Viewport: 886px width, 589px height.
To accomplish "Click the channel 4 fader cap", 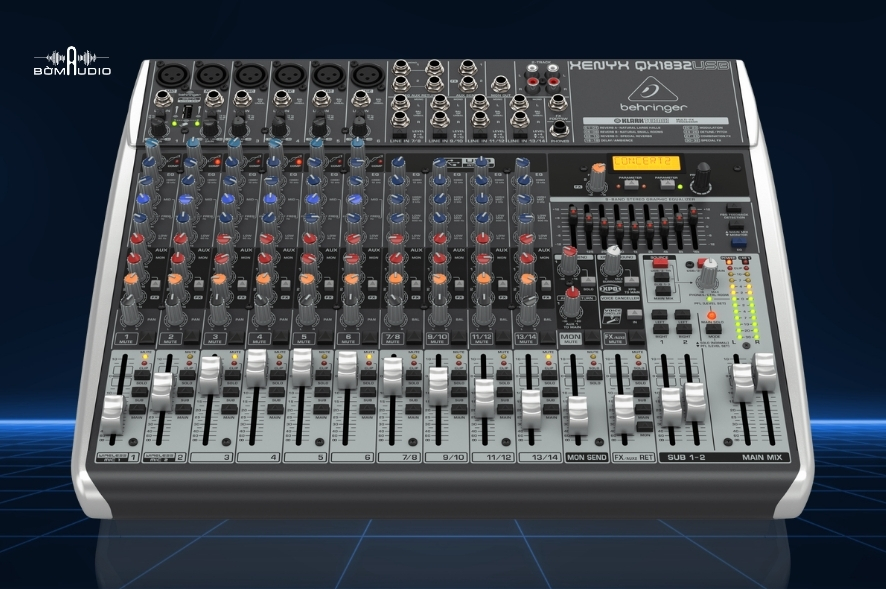I will (256, 368).
